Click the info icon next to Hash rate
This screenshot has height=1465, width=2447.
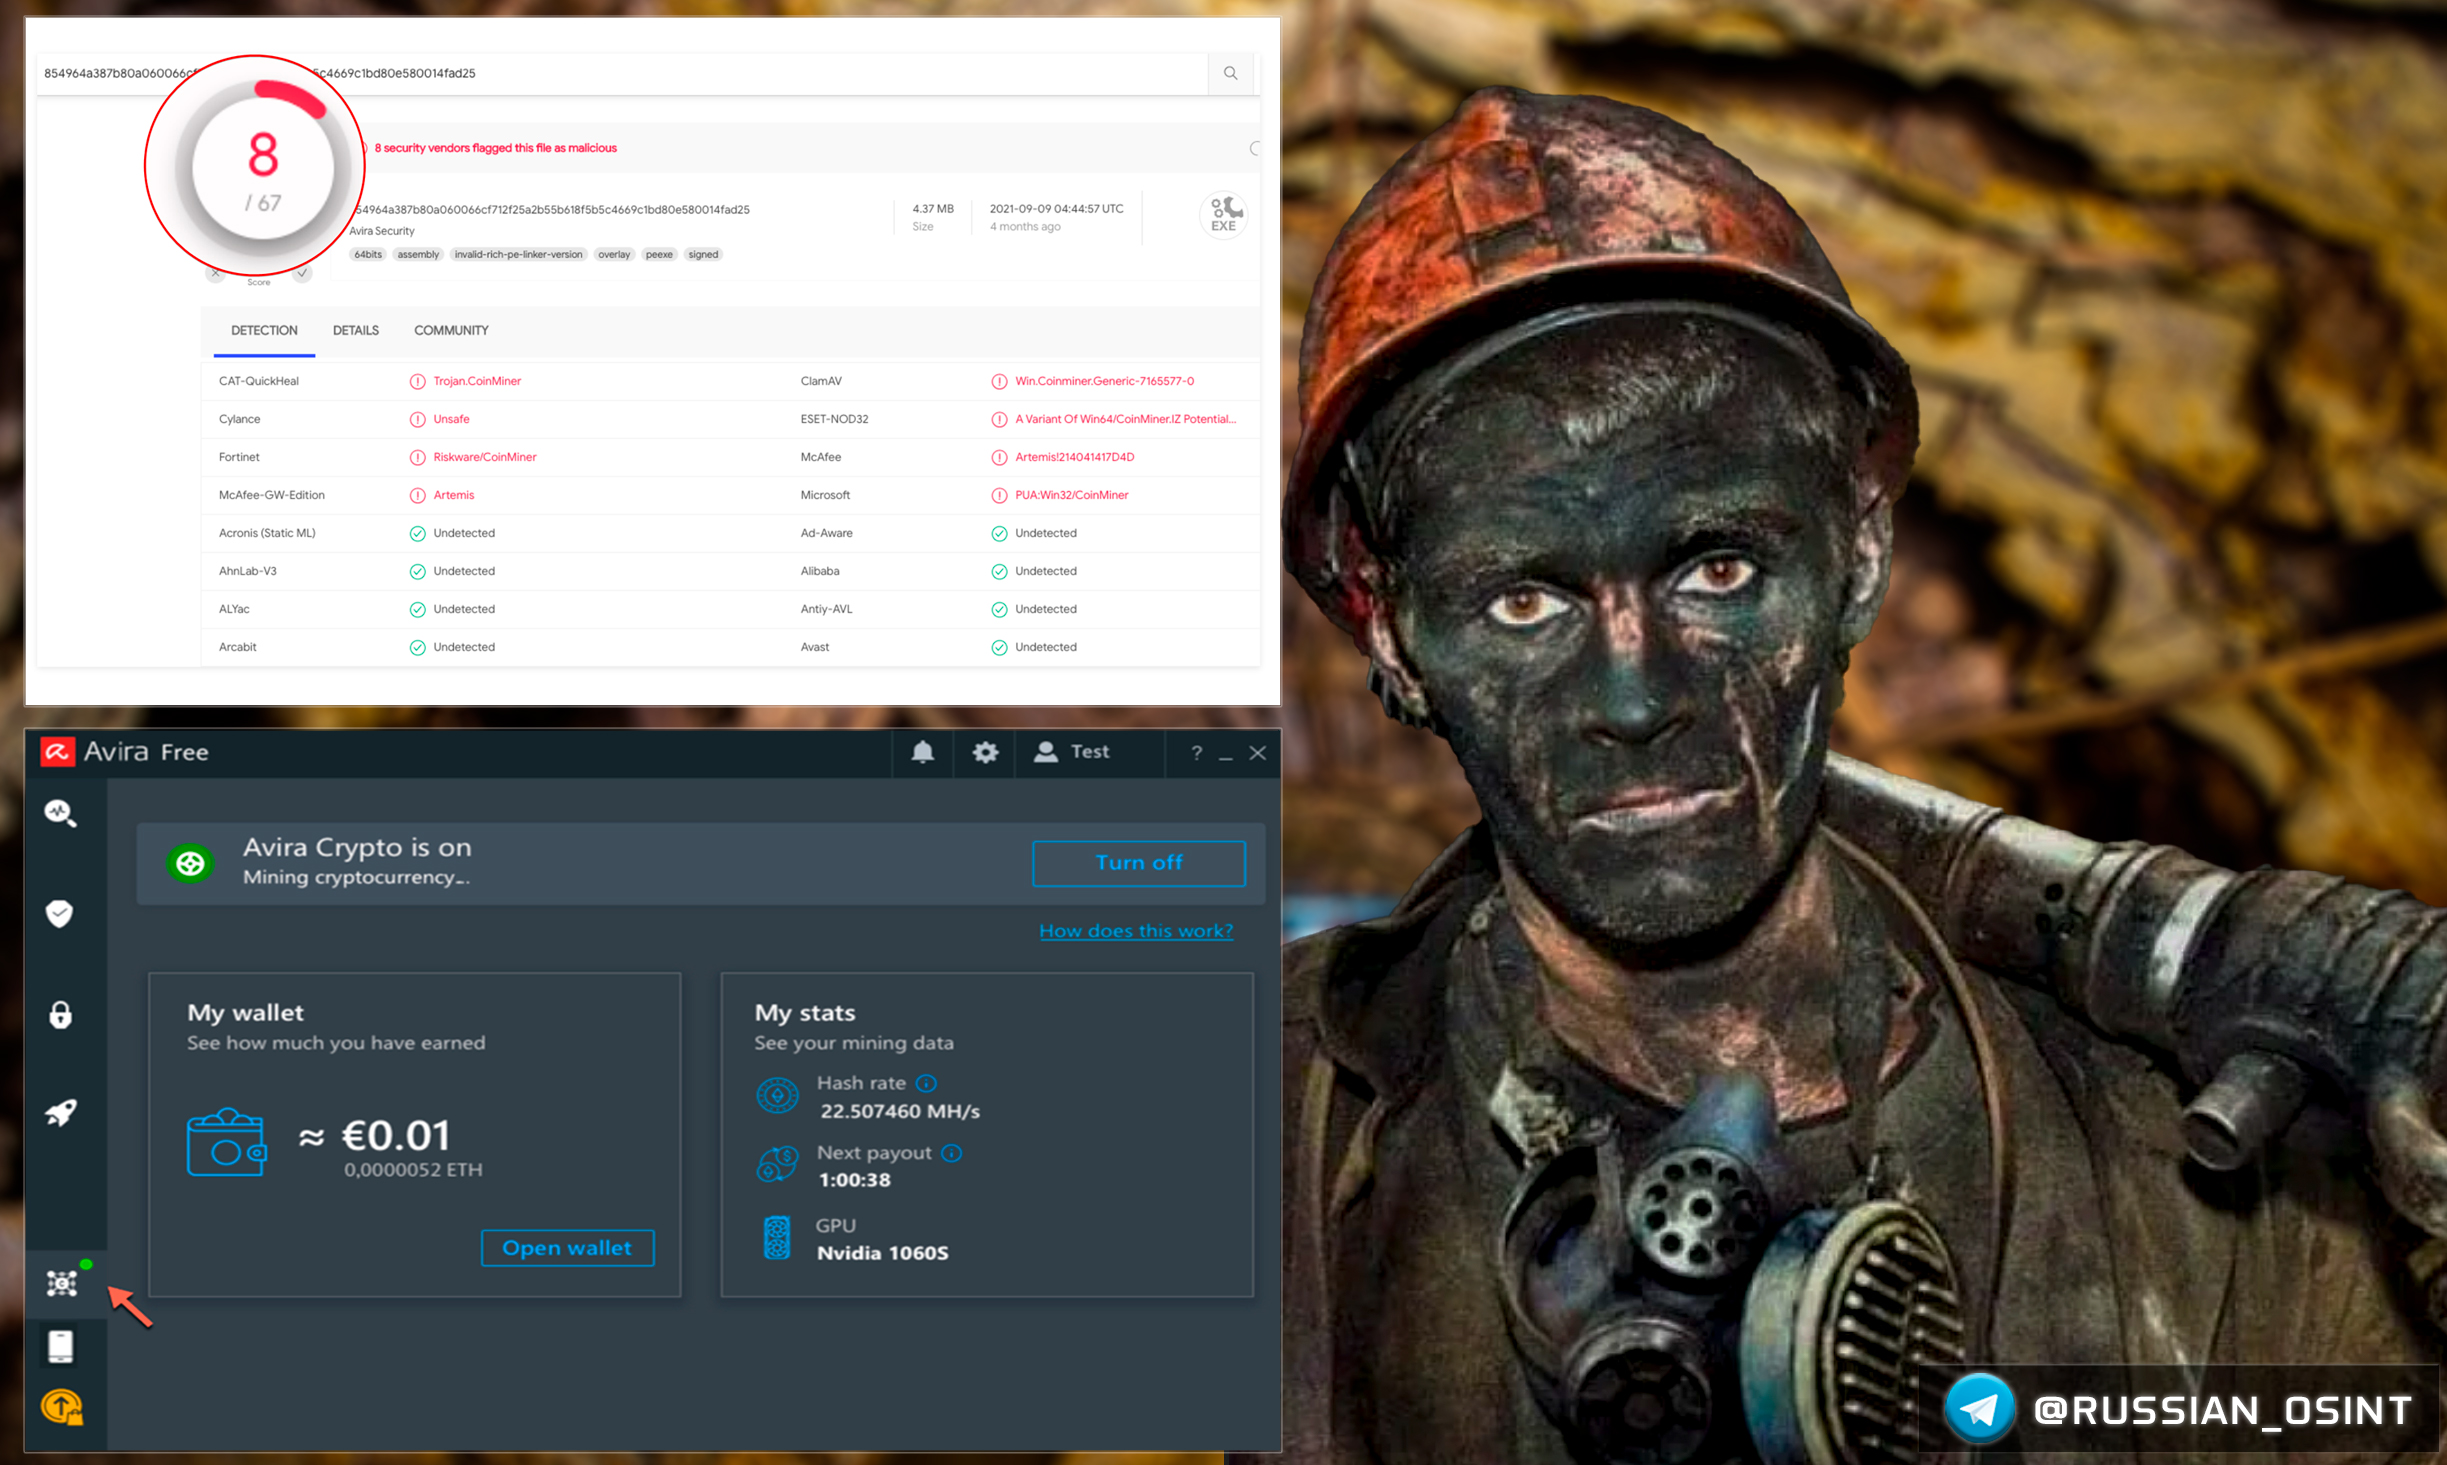click(927, 1083)
